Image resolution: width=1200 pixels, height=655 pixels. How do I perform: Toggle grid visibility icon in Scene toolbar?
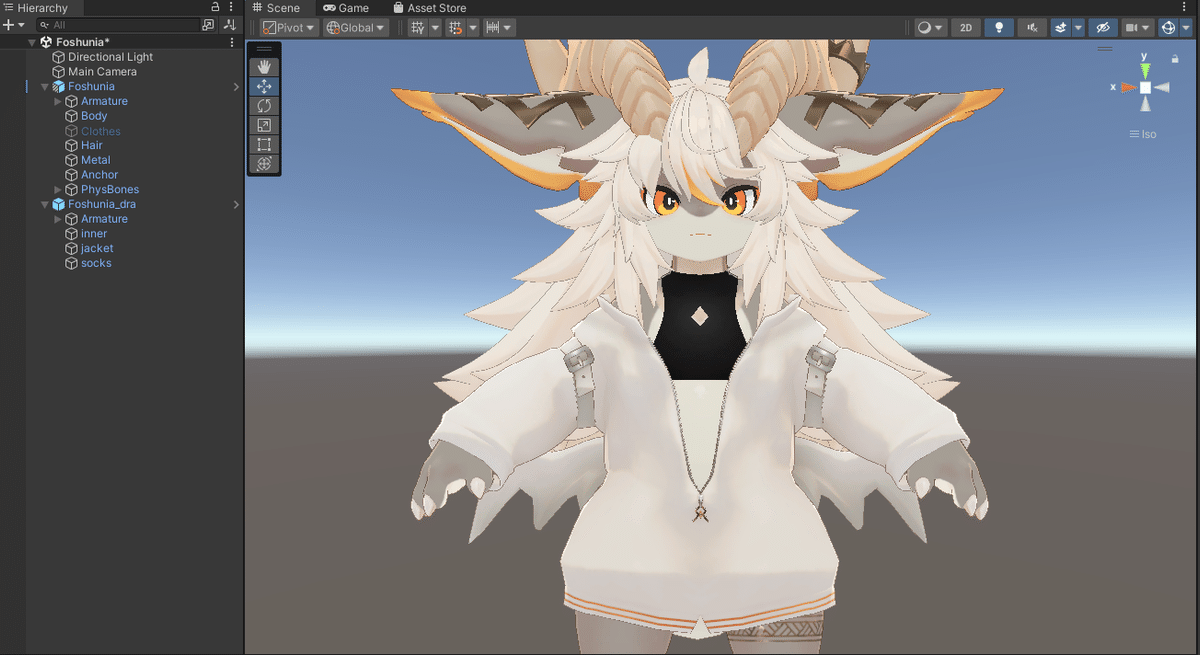(418, 28)
